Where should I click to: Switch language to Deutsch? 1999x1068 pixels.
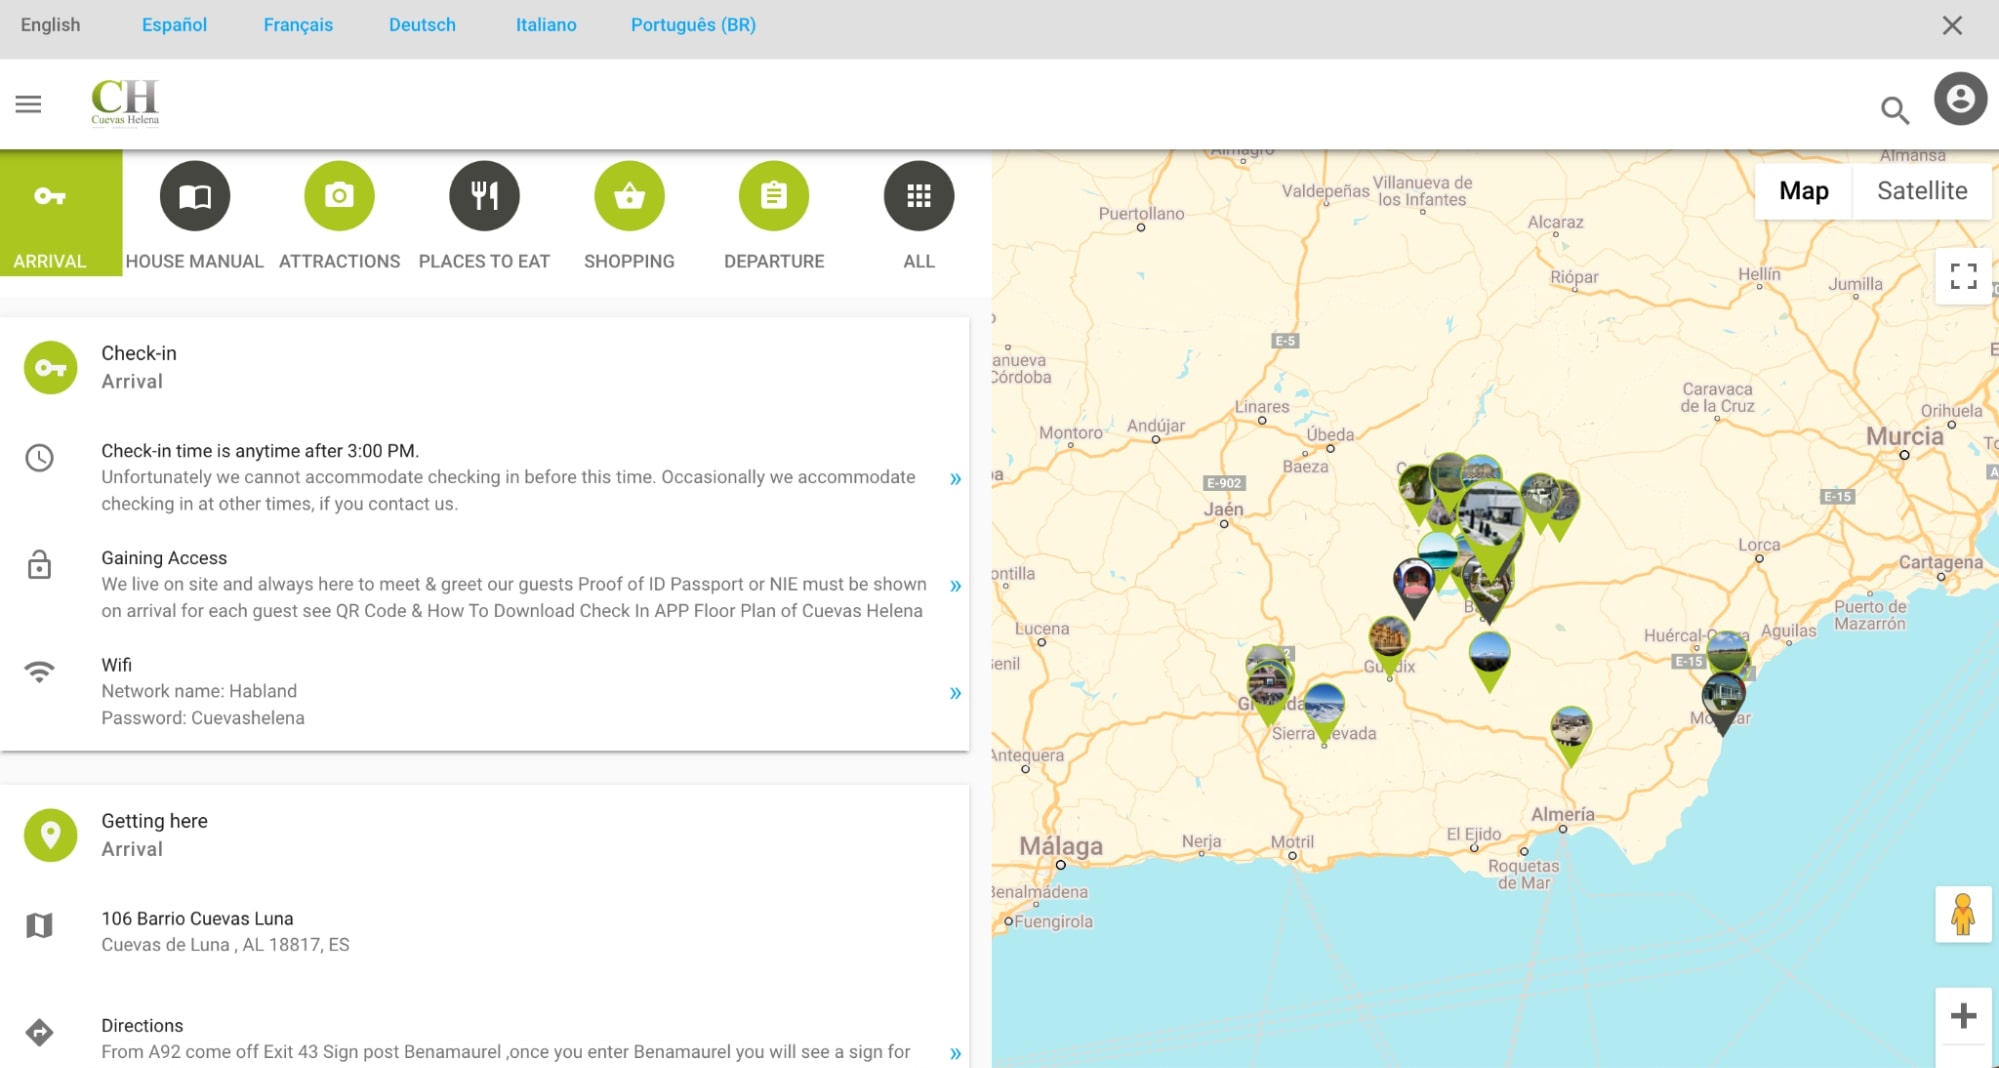tap(422, 25)
